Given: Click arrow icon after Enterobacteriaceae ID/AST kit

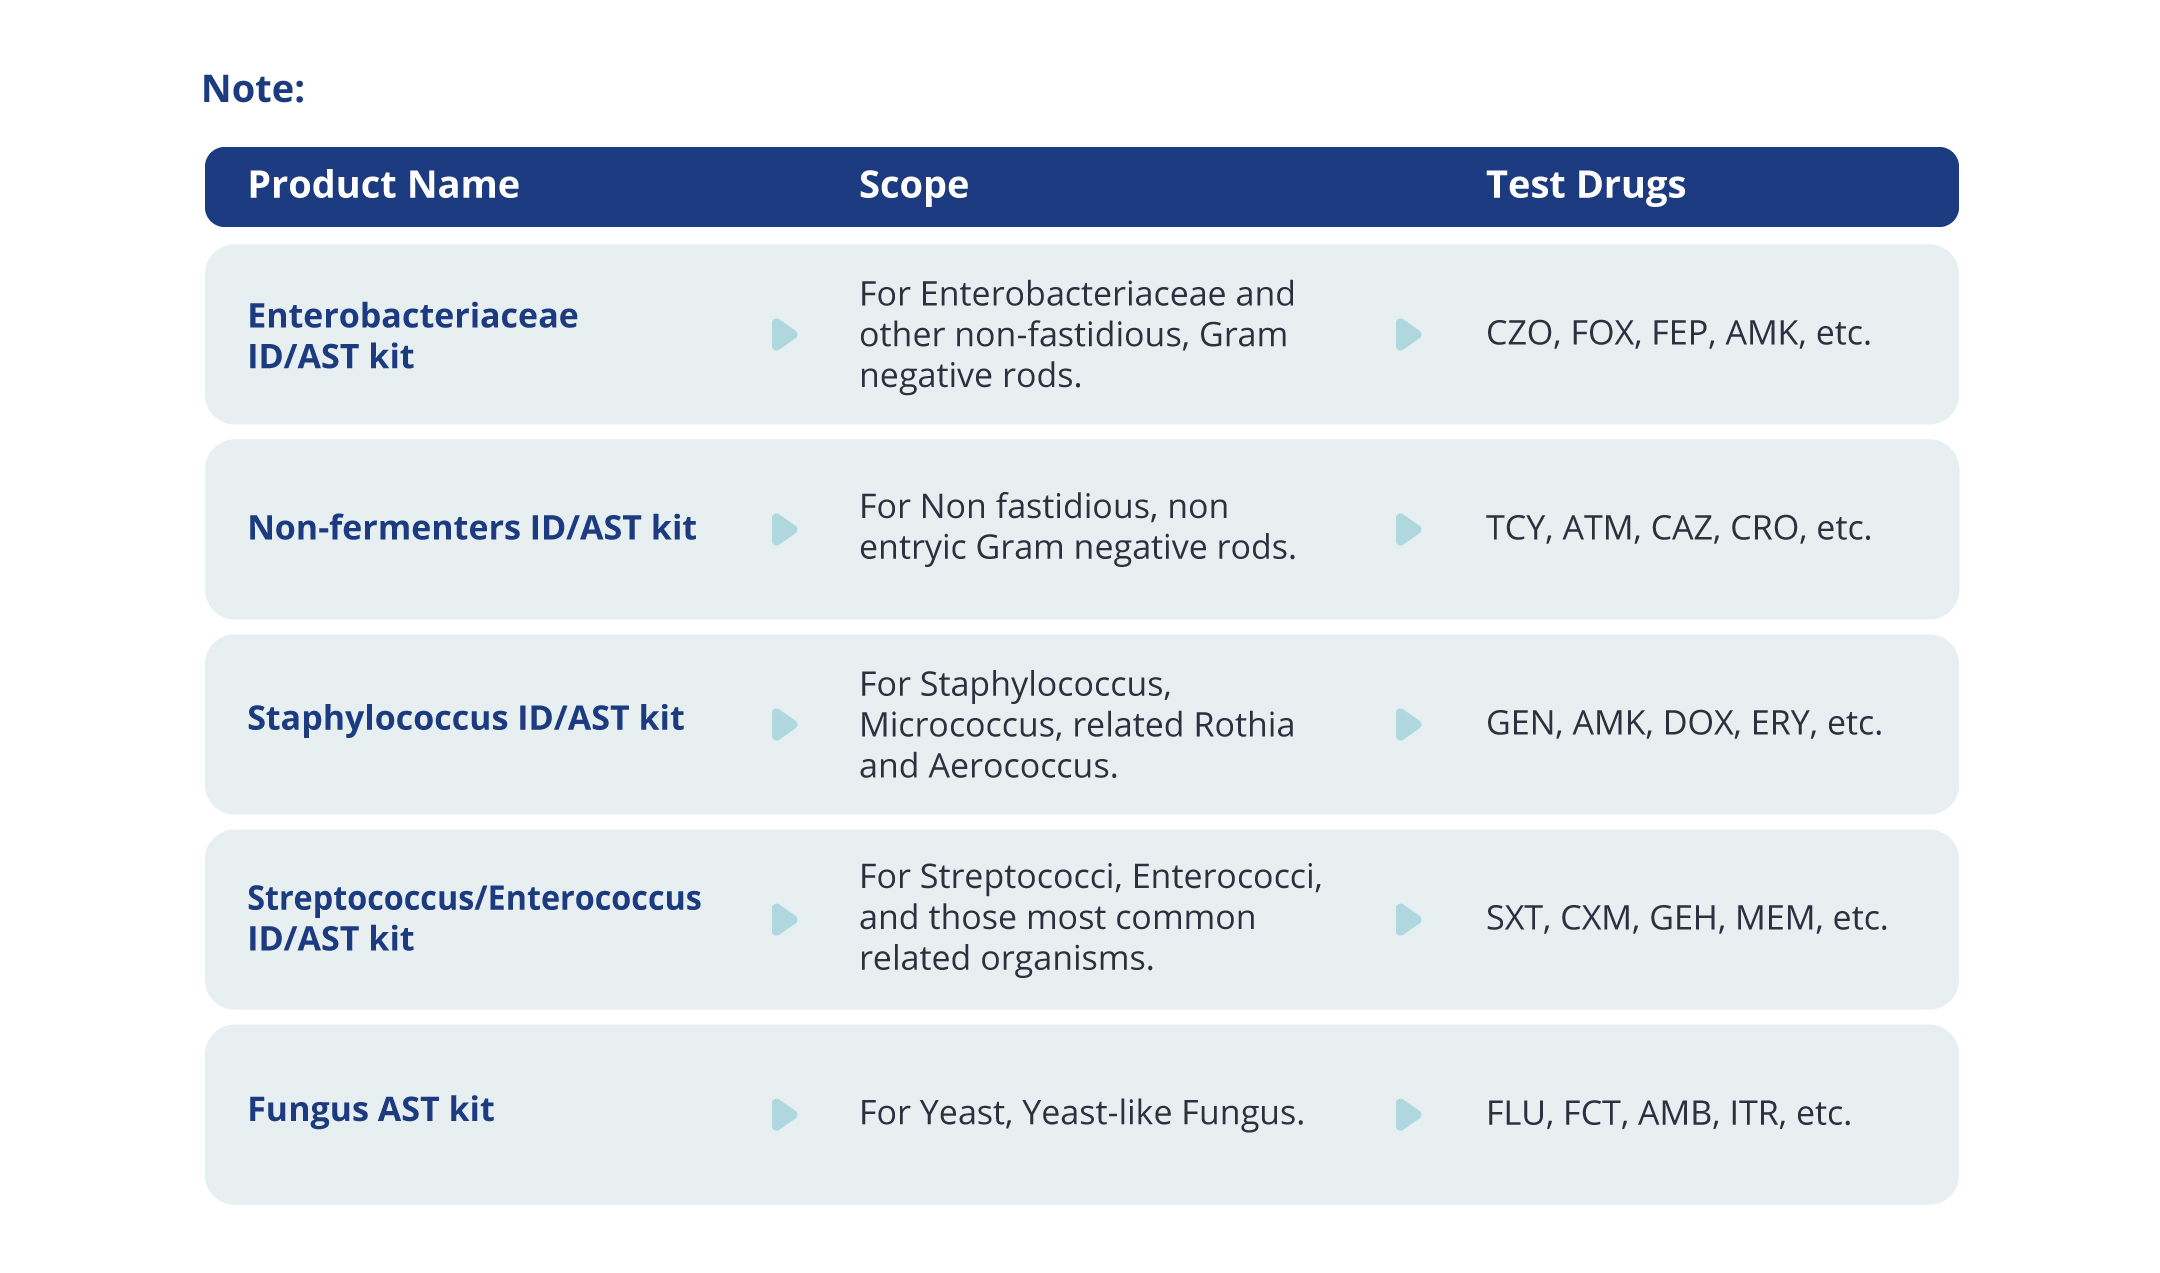Looking at the screenshot, I should 785,335.
